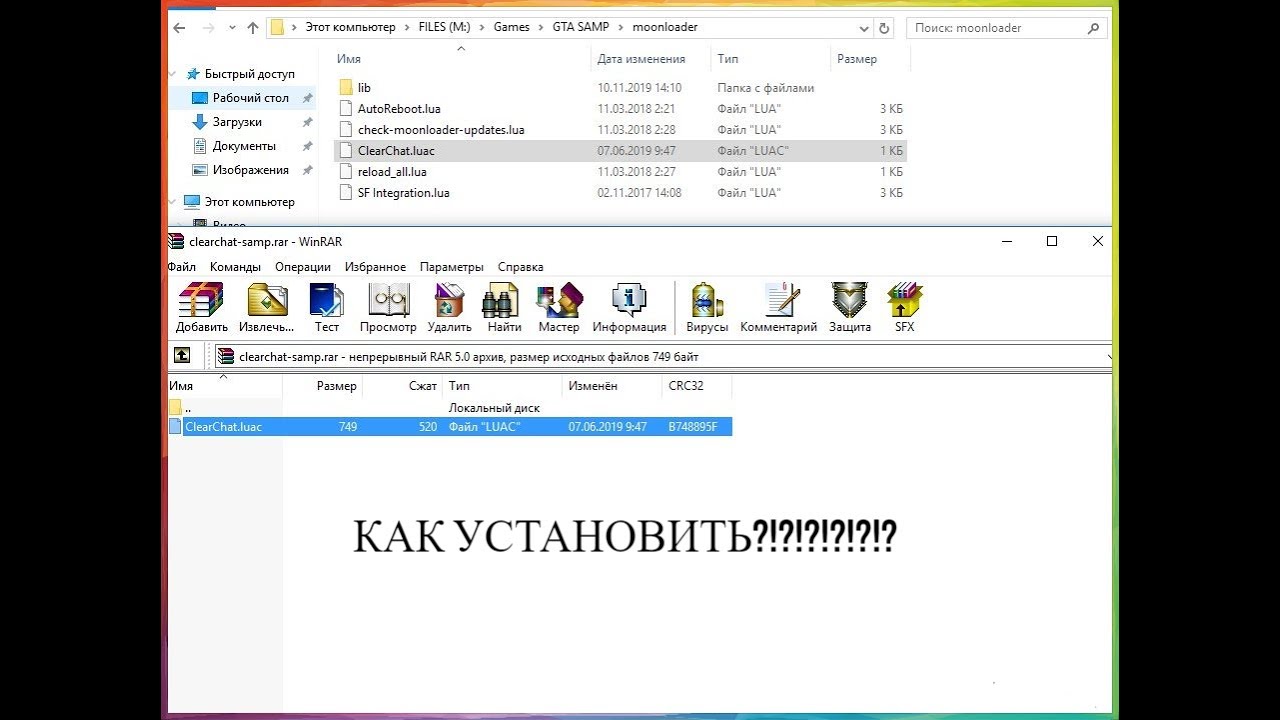Open the Файл menu in WinRAR

click(x=182, y=267)
